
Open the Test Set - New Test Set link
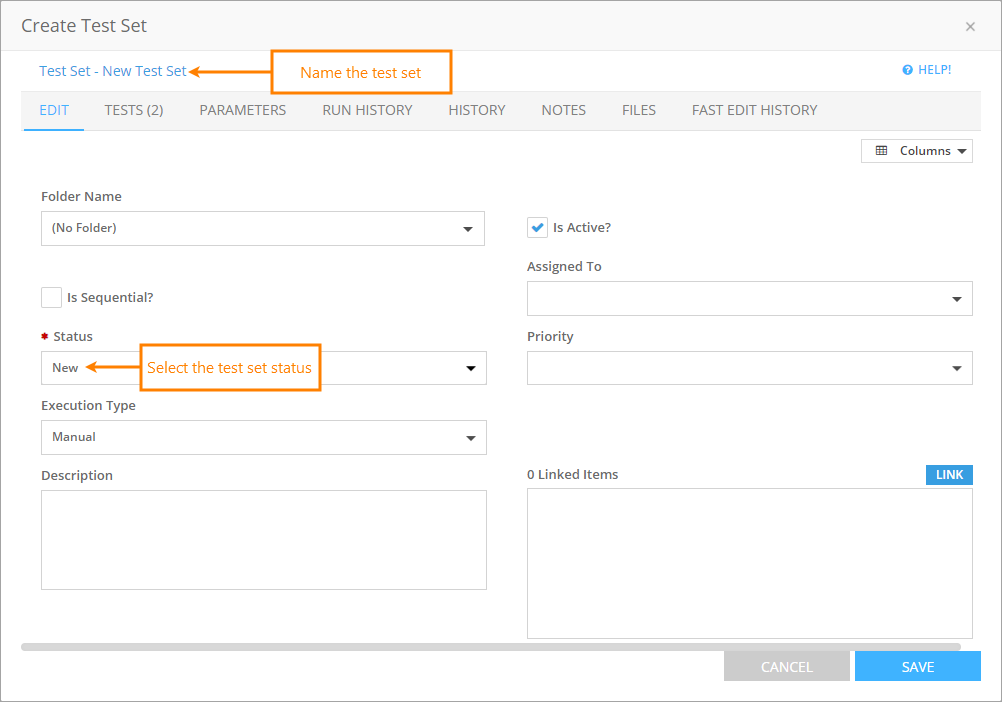112,71
